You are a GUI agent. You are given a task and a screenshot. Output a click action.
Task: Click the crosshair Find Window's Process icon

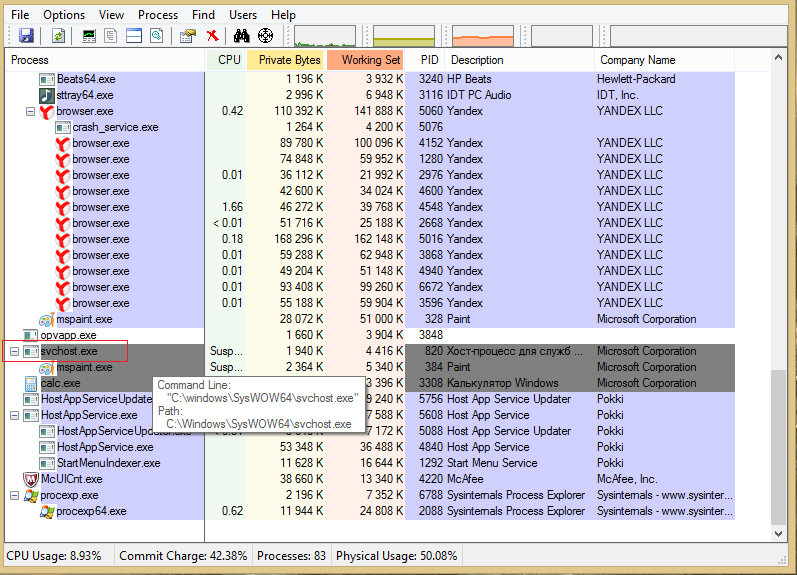click(x=265, y=36)
